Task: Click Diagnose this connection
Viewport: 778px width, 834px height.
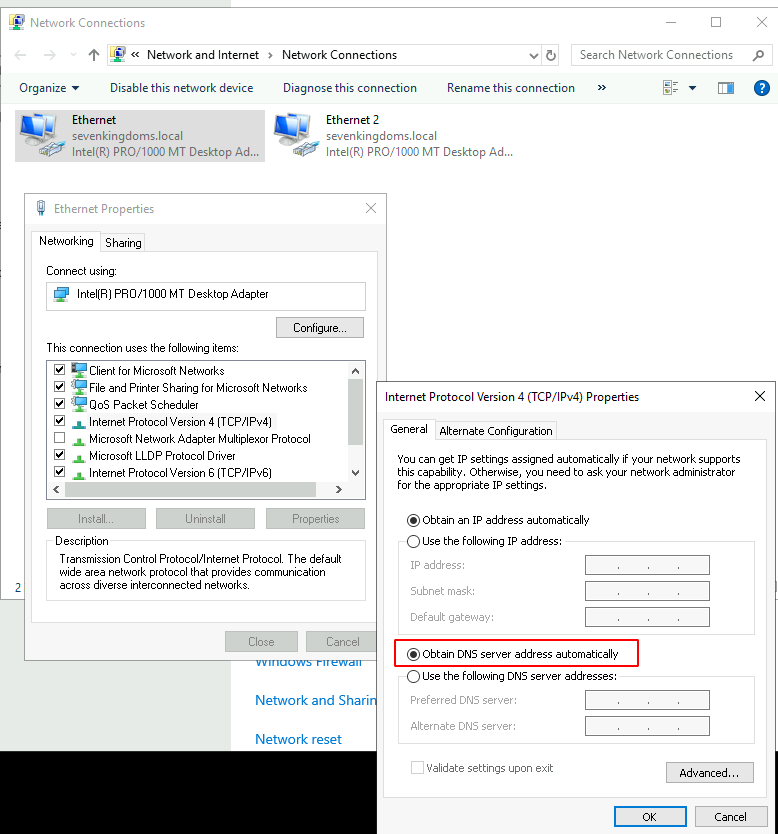Action: point(349,88)
